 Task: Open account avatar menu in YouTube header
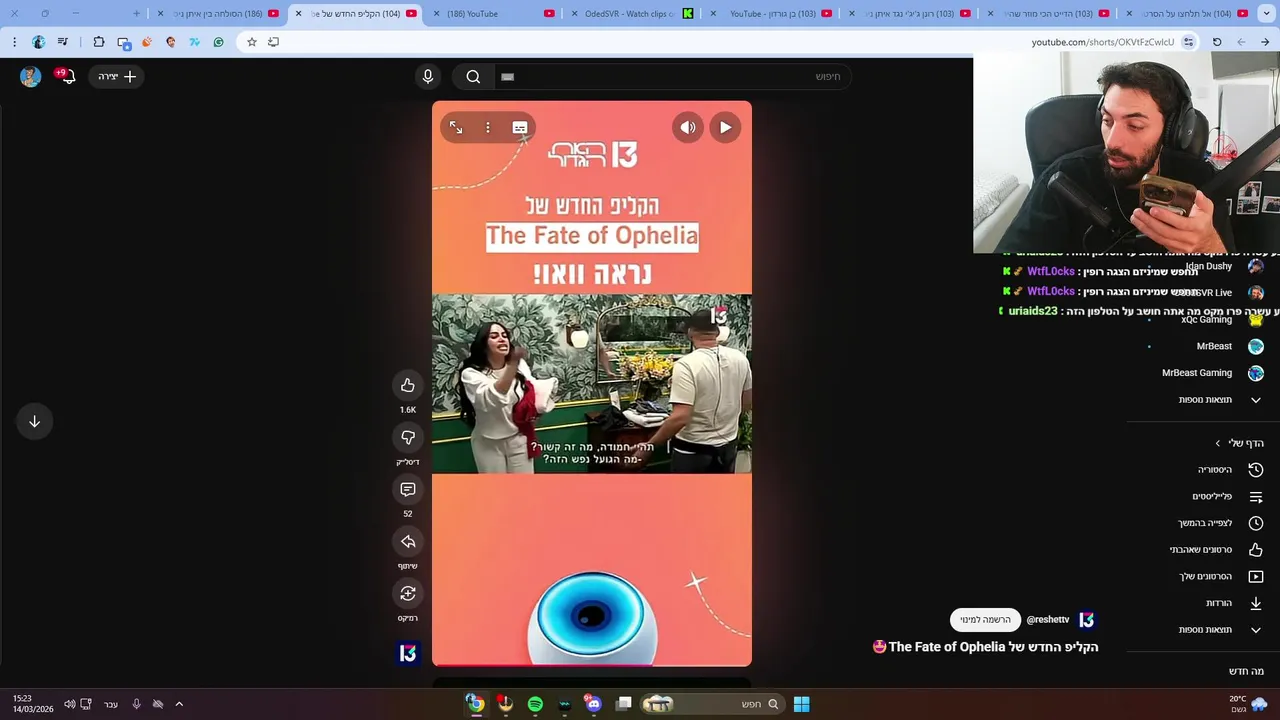(31, 77)
